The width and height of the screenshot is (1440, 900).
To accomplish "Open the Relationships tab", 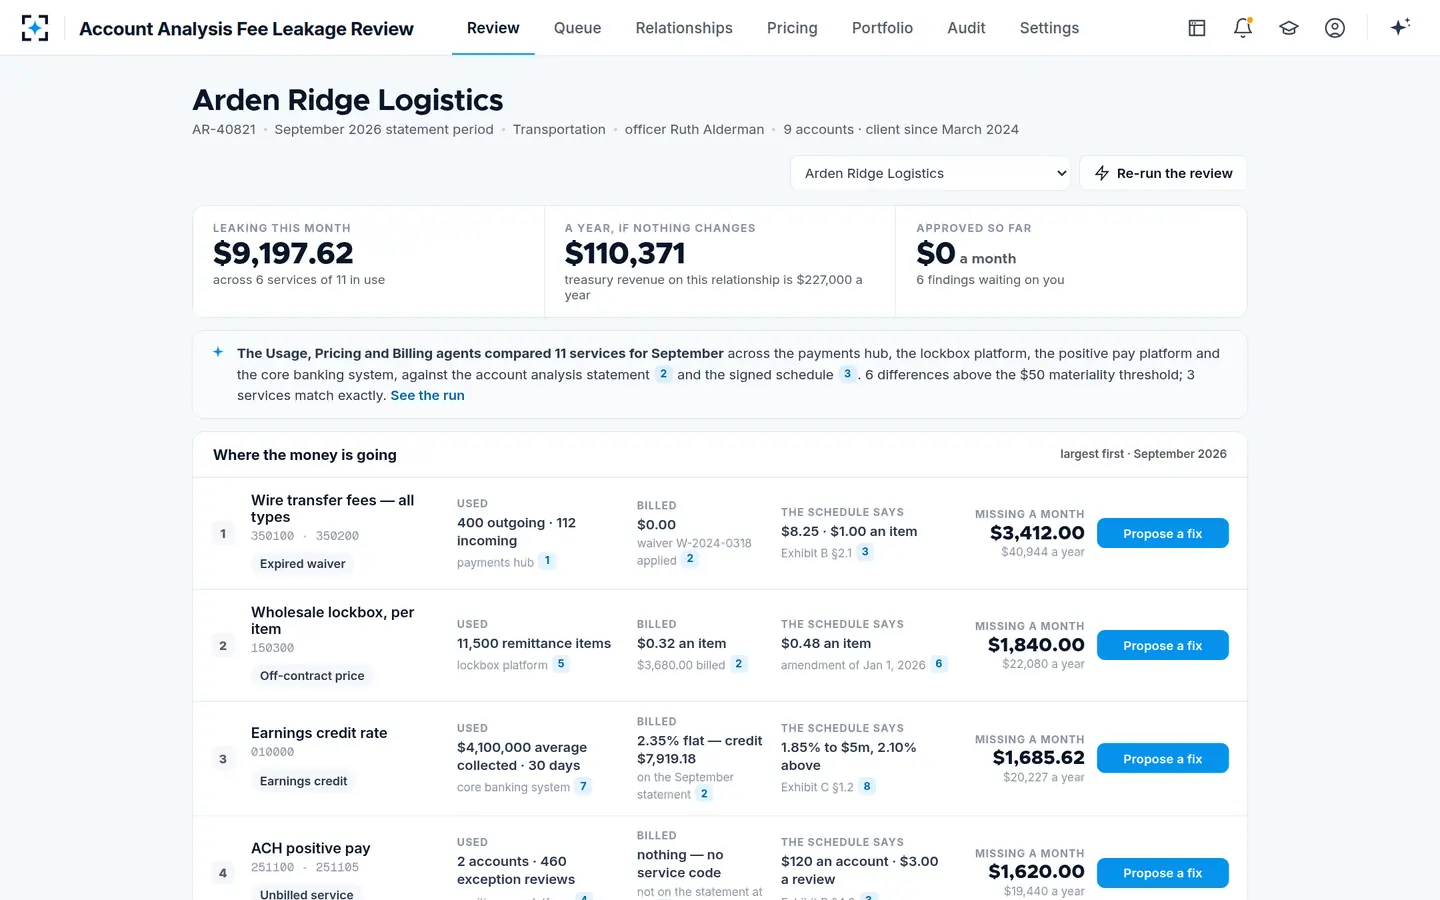I will coord(684,28).
